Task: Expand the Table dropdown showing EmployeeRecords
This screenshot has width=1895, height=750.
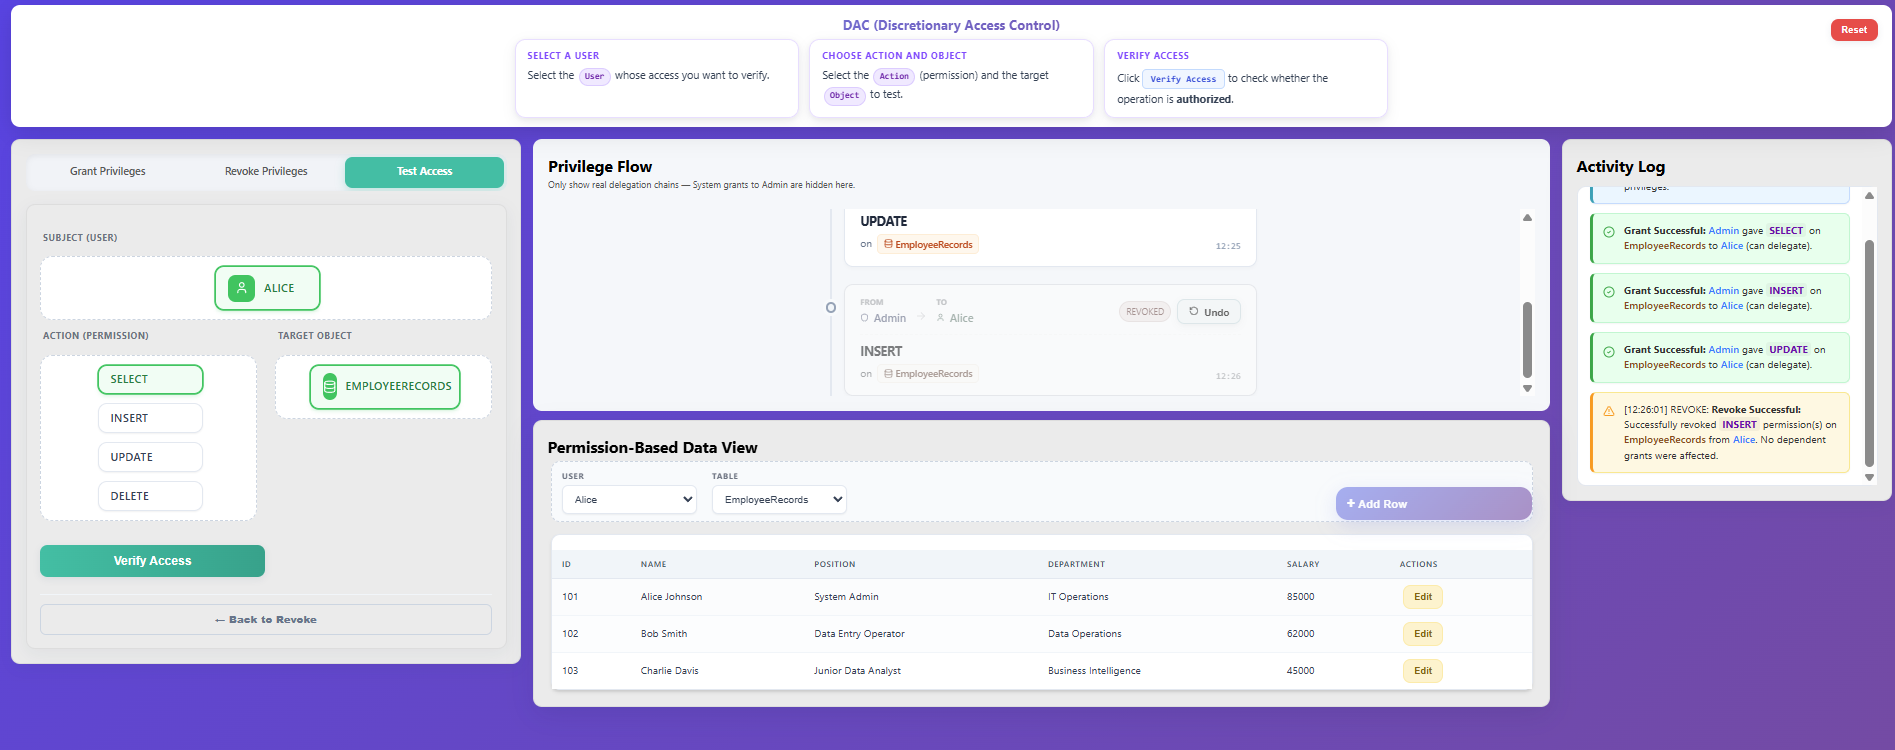Action: click(779, 500)
